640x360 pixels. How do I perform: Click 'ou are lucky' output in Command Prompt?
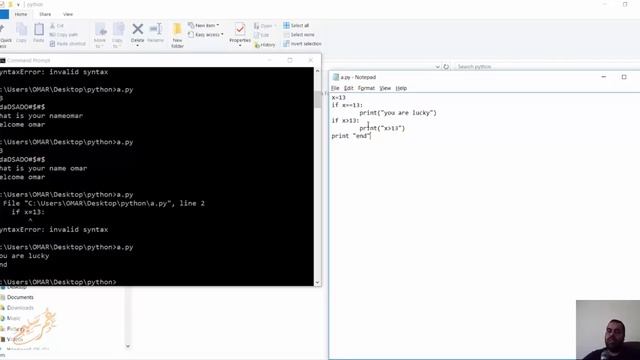click(x=24, y=256)
